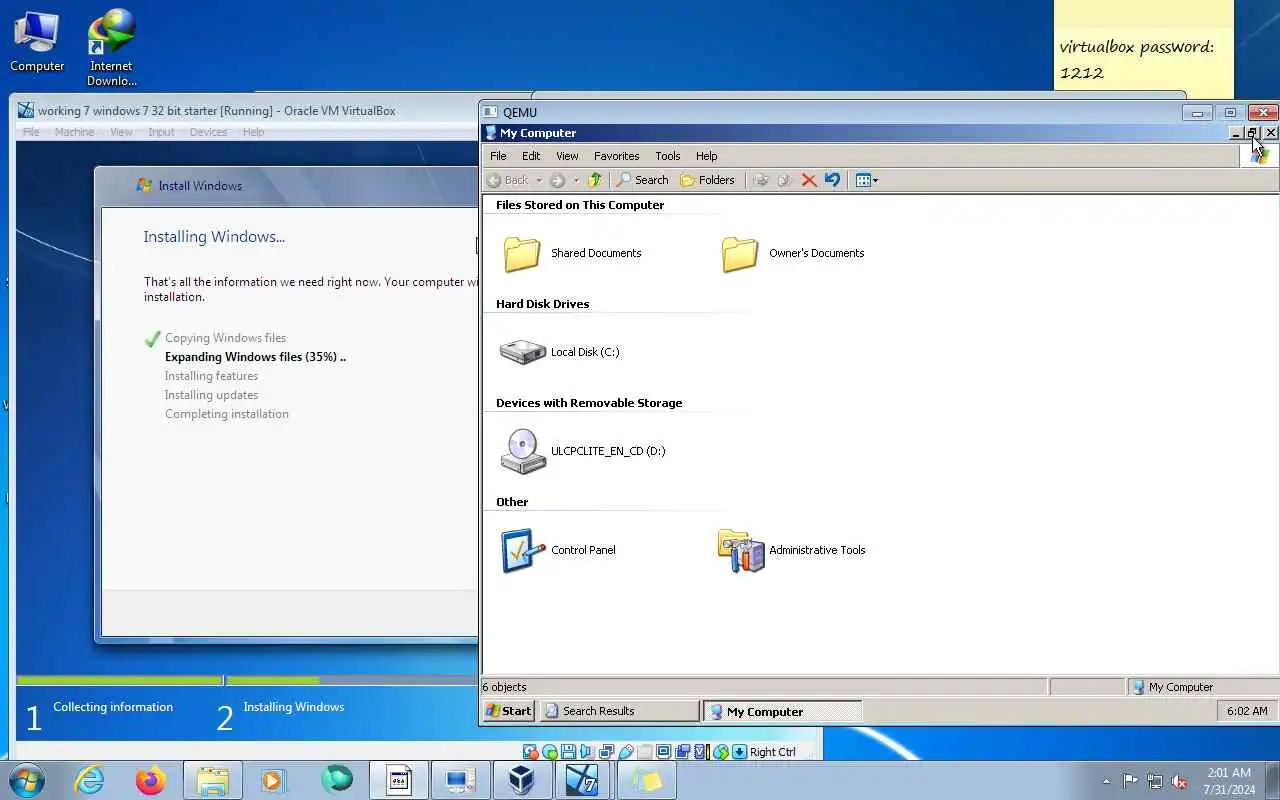The height and width of the screenshot is (800, 1280).
Task: Click the Windows 7 VM taskbar icon
Action: (583, 780)
